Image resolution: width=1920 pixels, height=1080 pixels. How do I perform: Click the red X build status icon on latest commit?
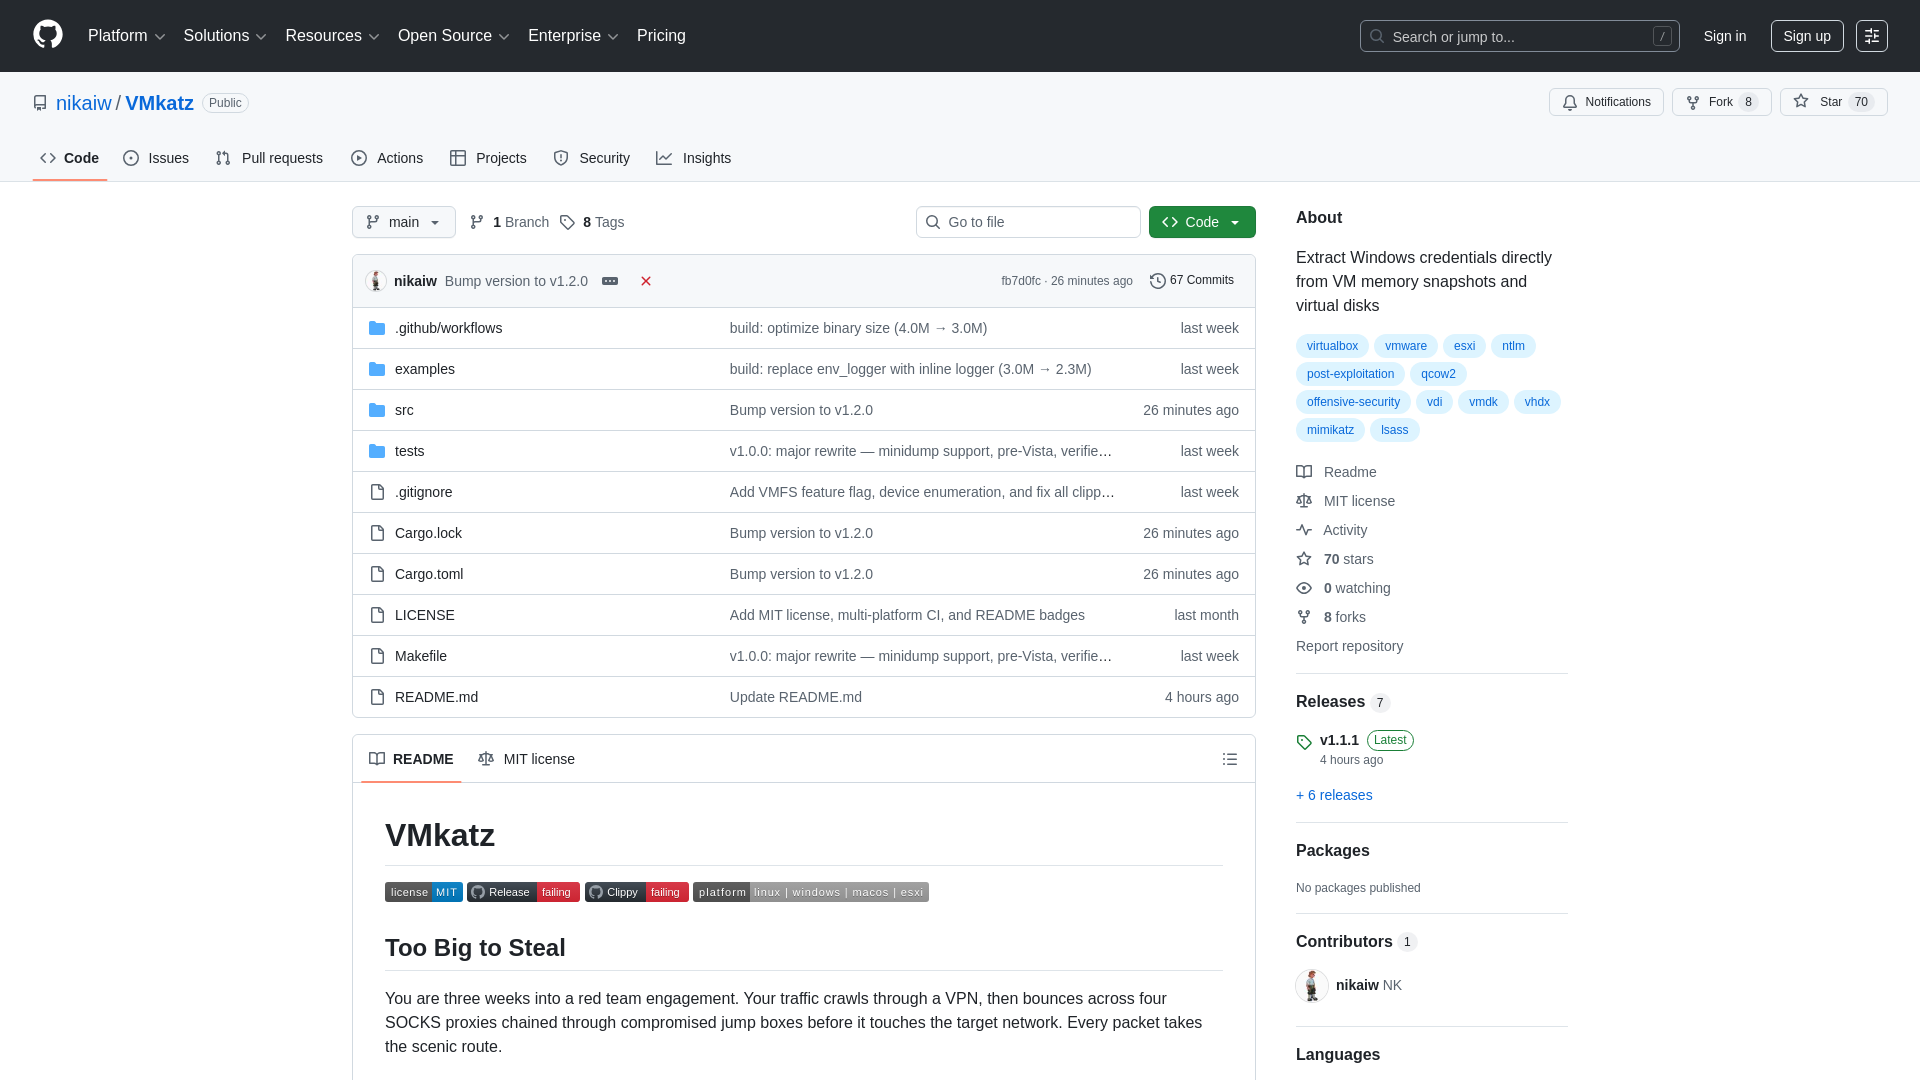click(x=645, y=281)
